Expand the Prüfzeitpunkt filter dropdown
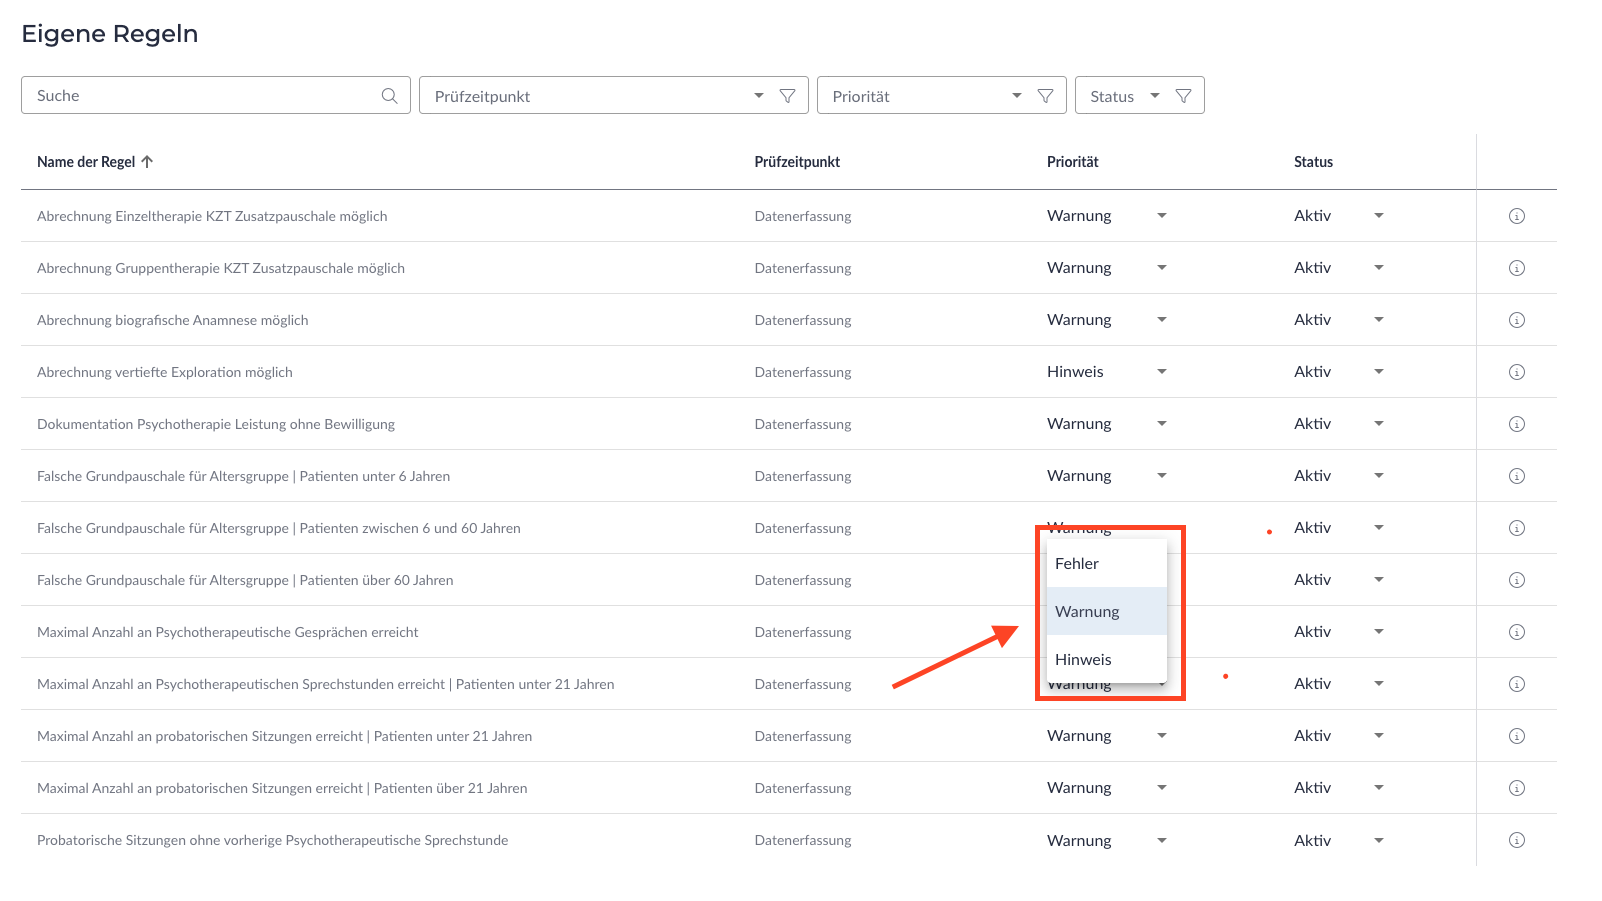 point(758,96)
